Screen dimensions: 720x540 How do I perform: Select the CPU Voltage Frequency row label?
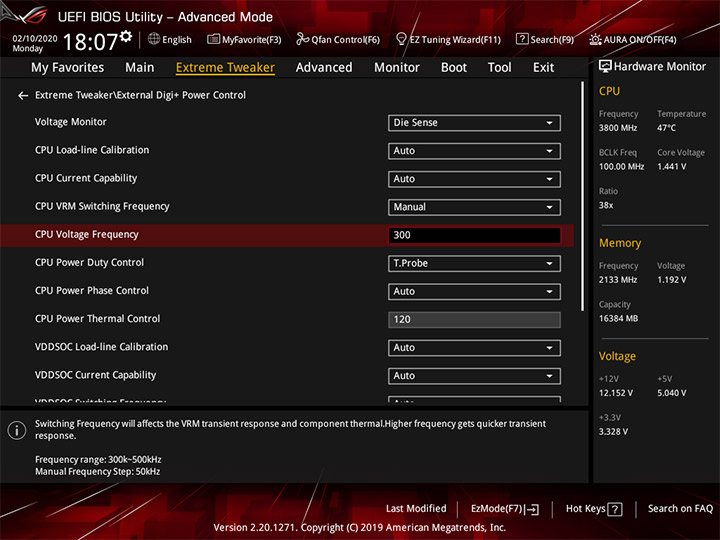(x=87, y=235)
